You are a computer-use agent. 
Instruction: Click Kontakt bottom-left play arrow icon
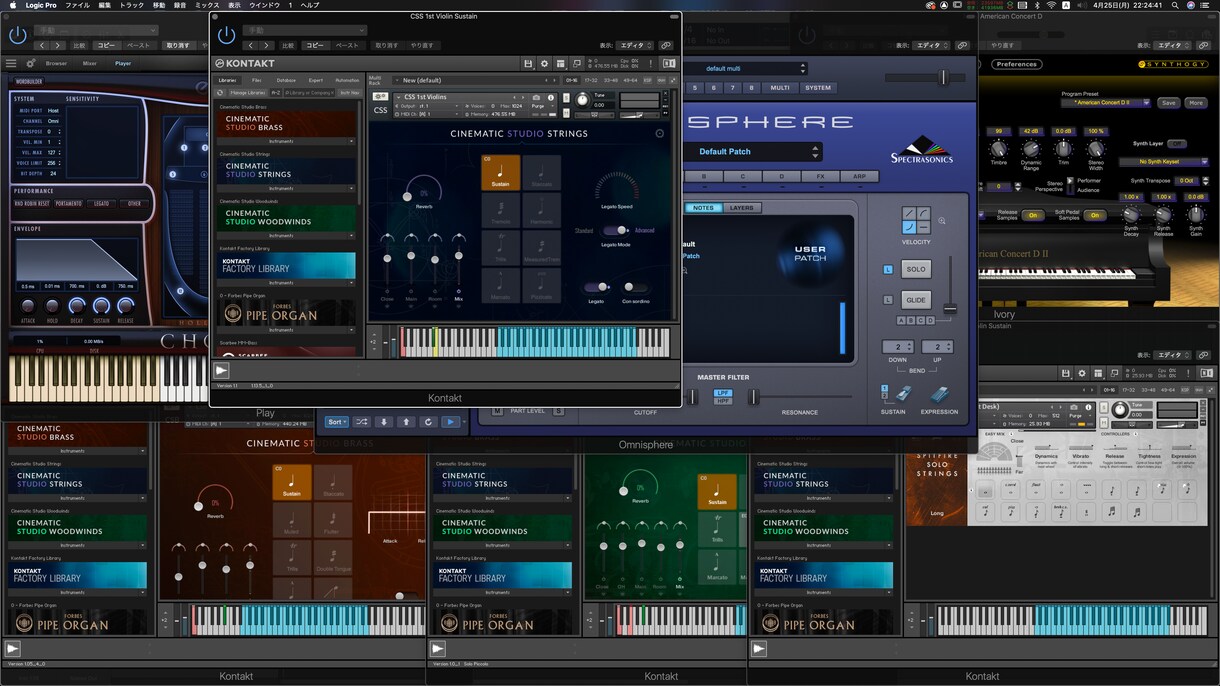click(x=221, y=370)
